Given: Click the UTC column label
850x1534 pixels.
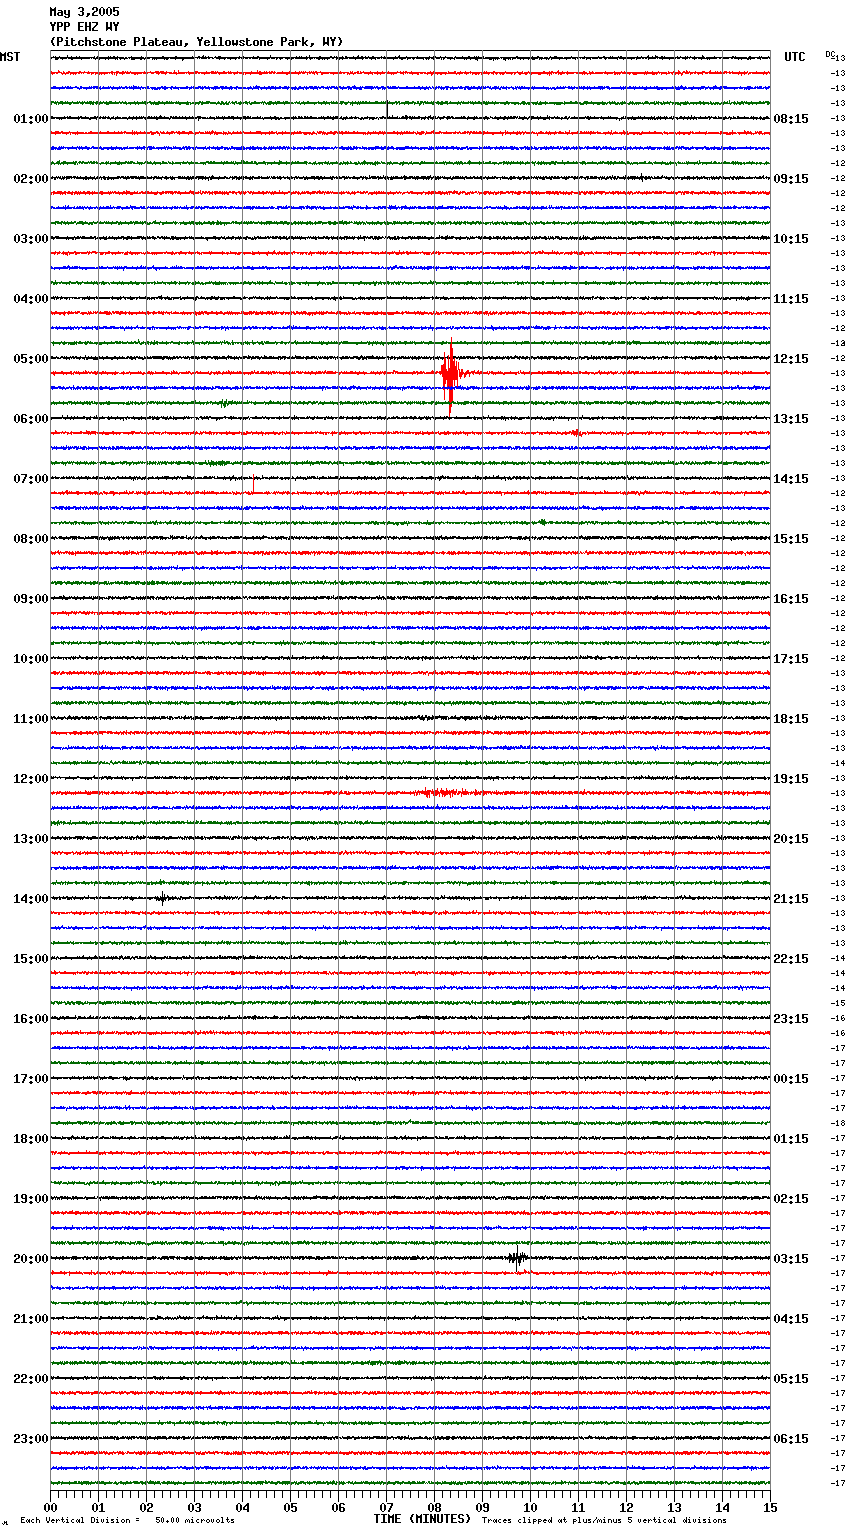Looking at the screenshot, I should tap(795, 57).
